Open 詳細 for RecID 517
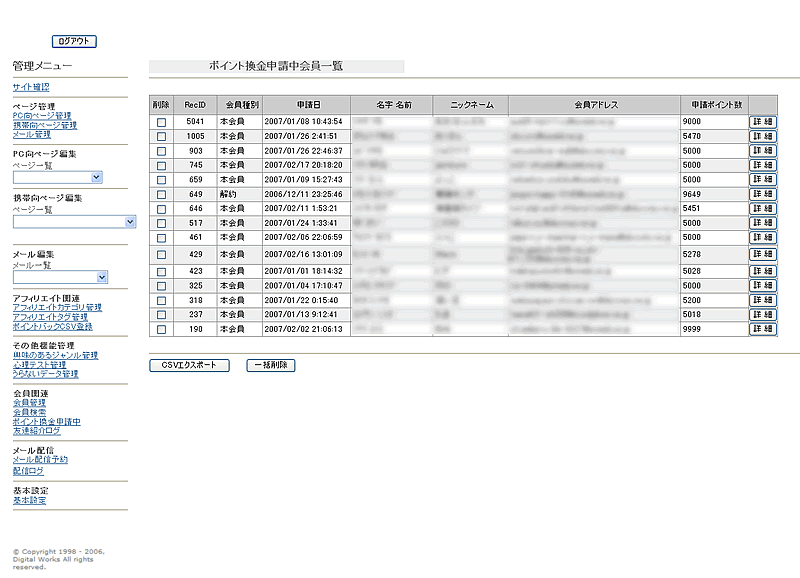The image size is (800, 578). point(763,223)
